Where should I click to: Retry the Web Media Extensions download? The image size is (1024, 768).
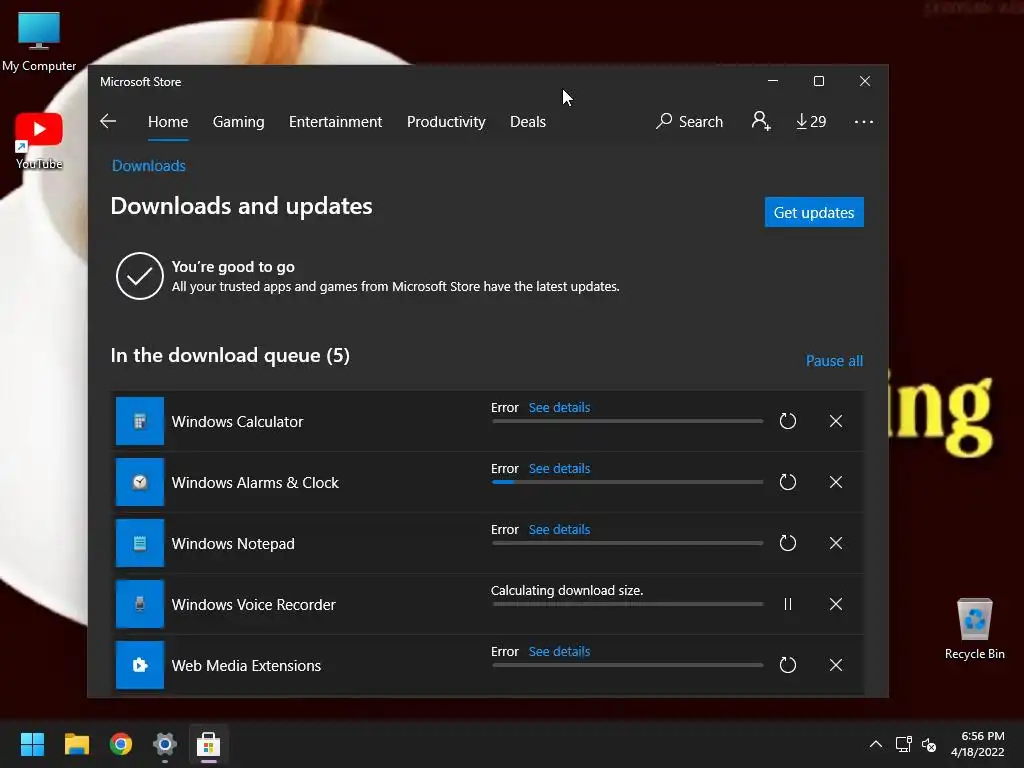click(x=788, y=665)
